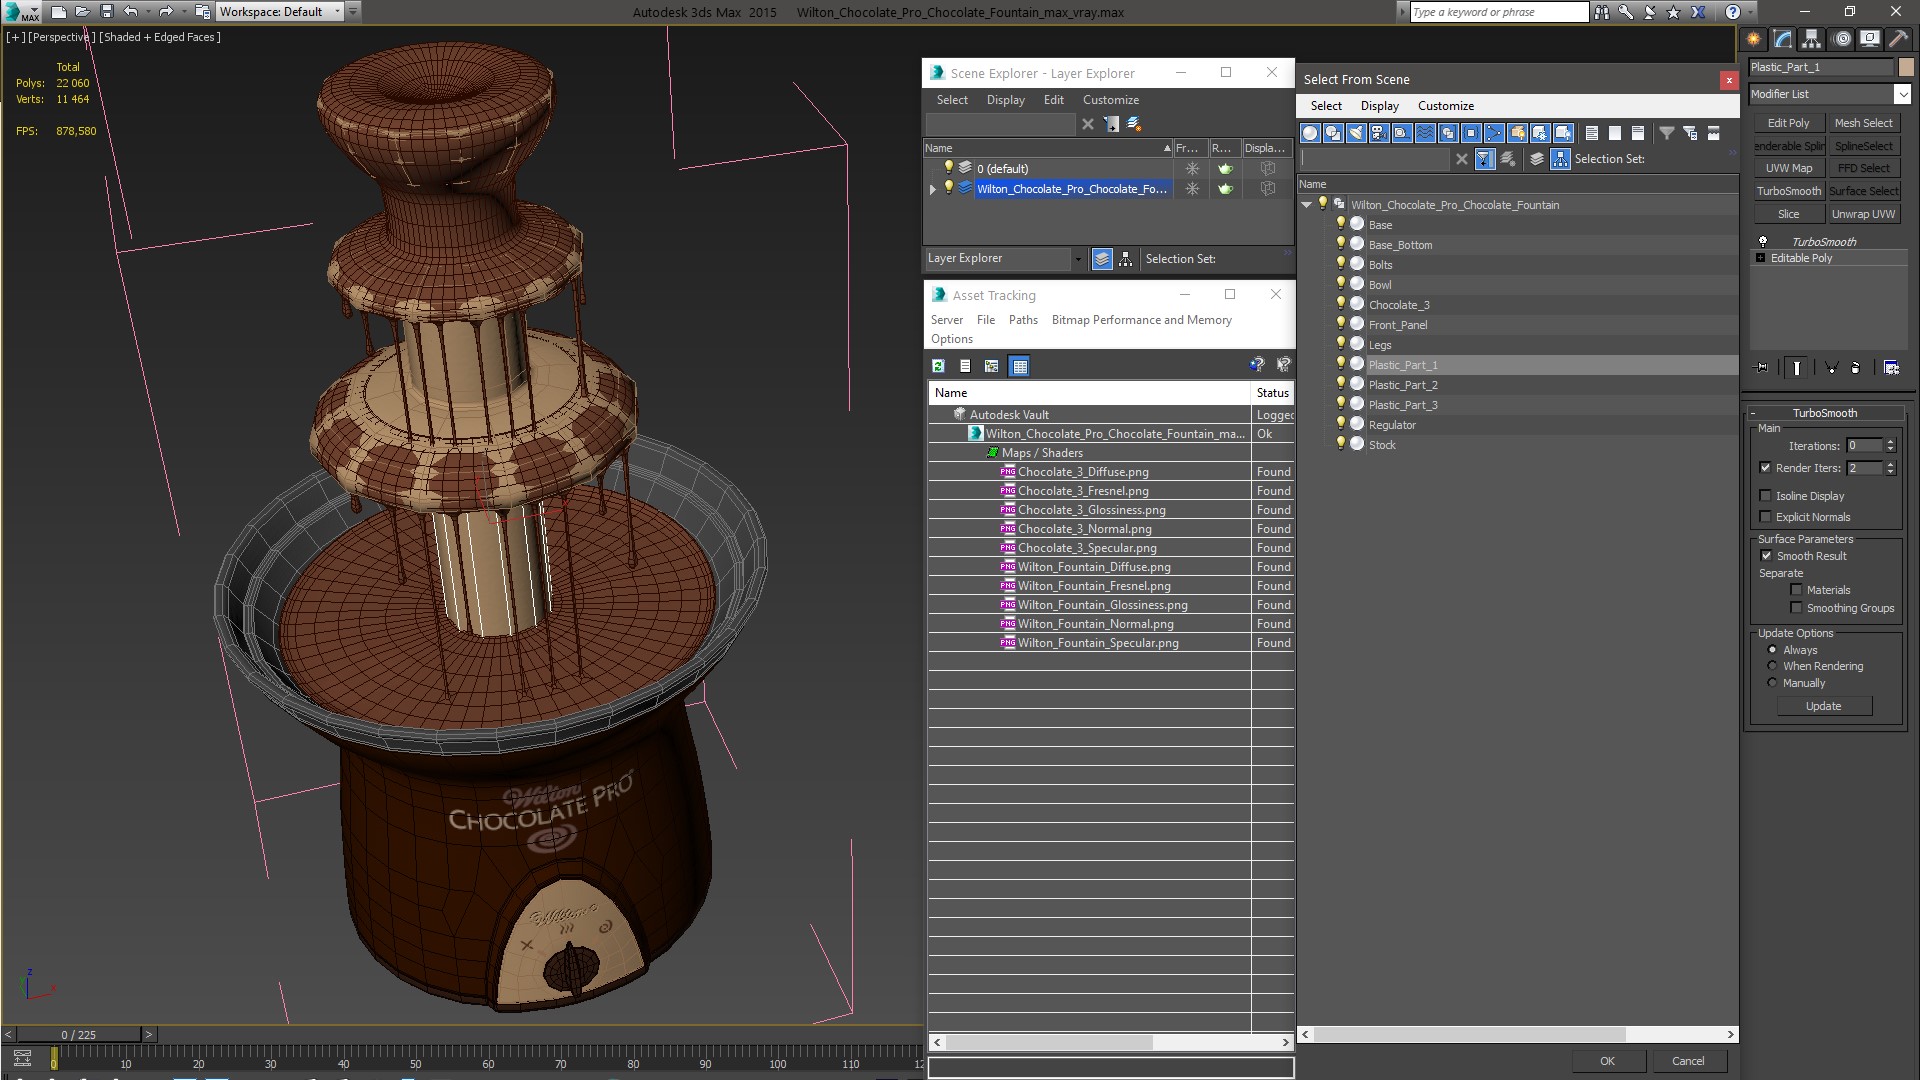The height and width of the screenshot is (1080, 1920).
Task: Open Display menu in Scene Explorer
Action: [x=1005, y=100]
